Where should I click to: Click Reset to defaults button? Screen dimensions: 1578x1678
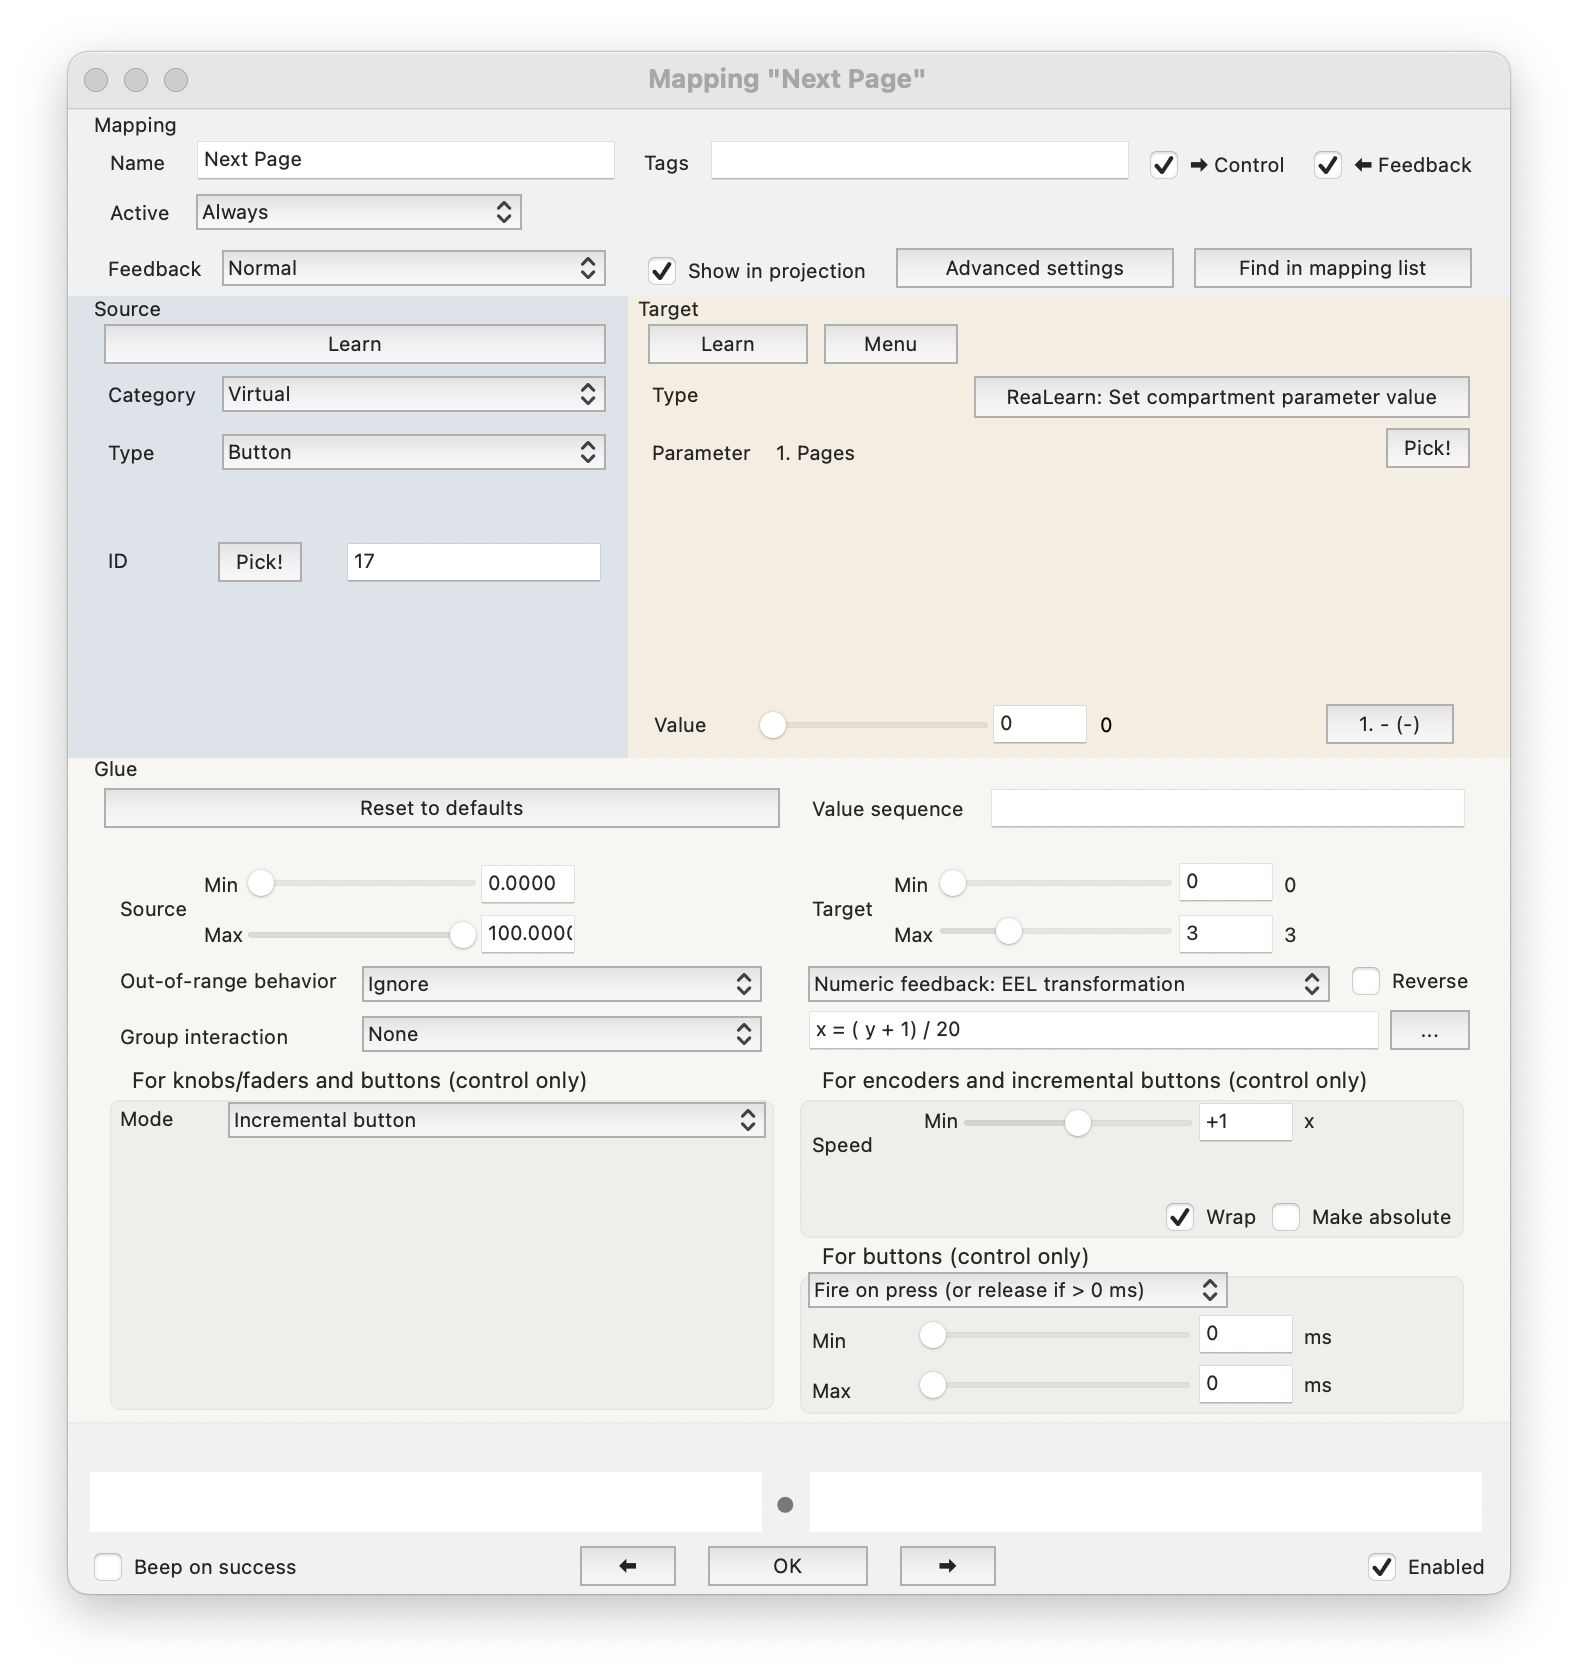(441, 808)
